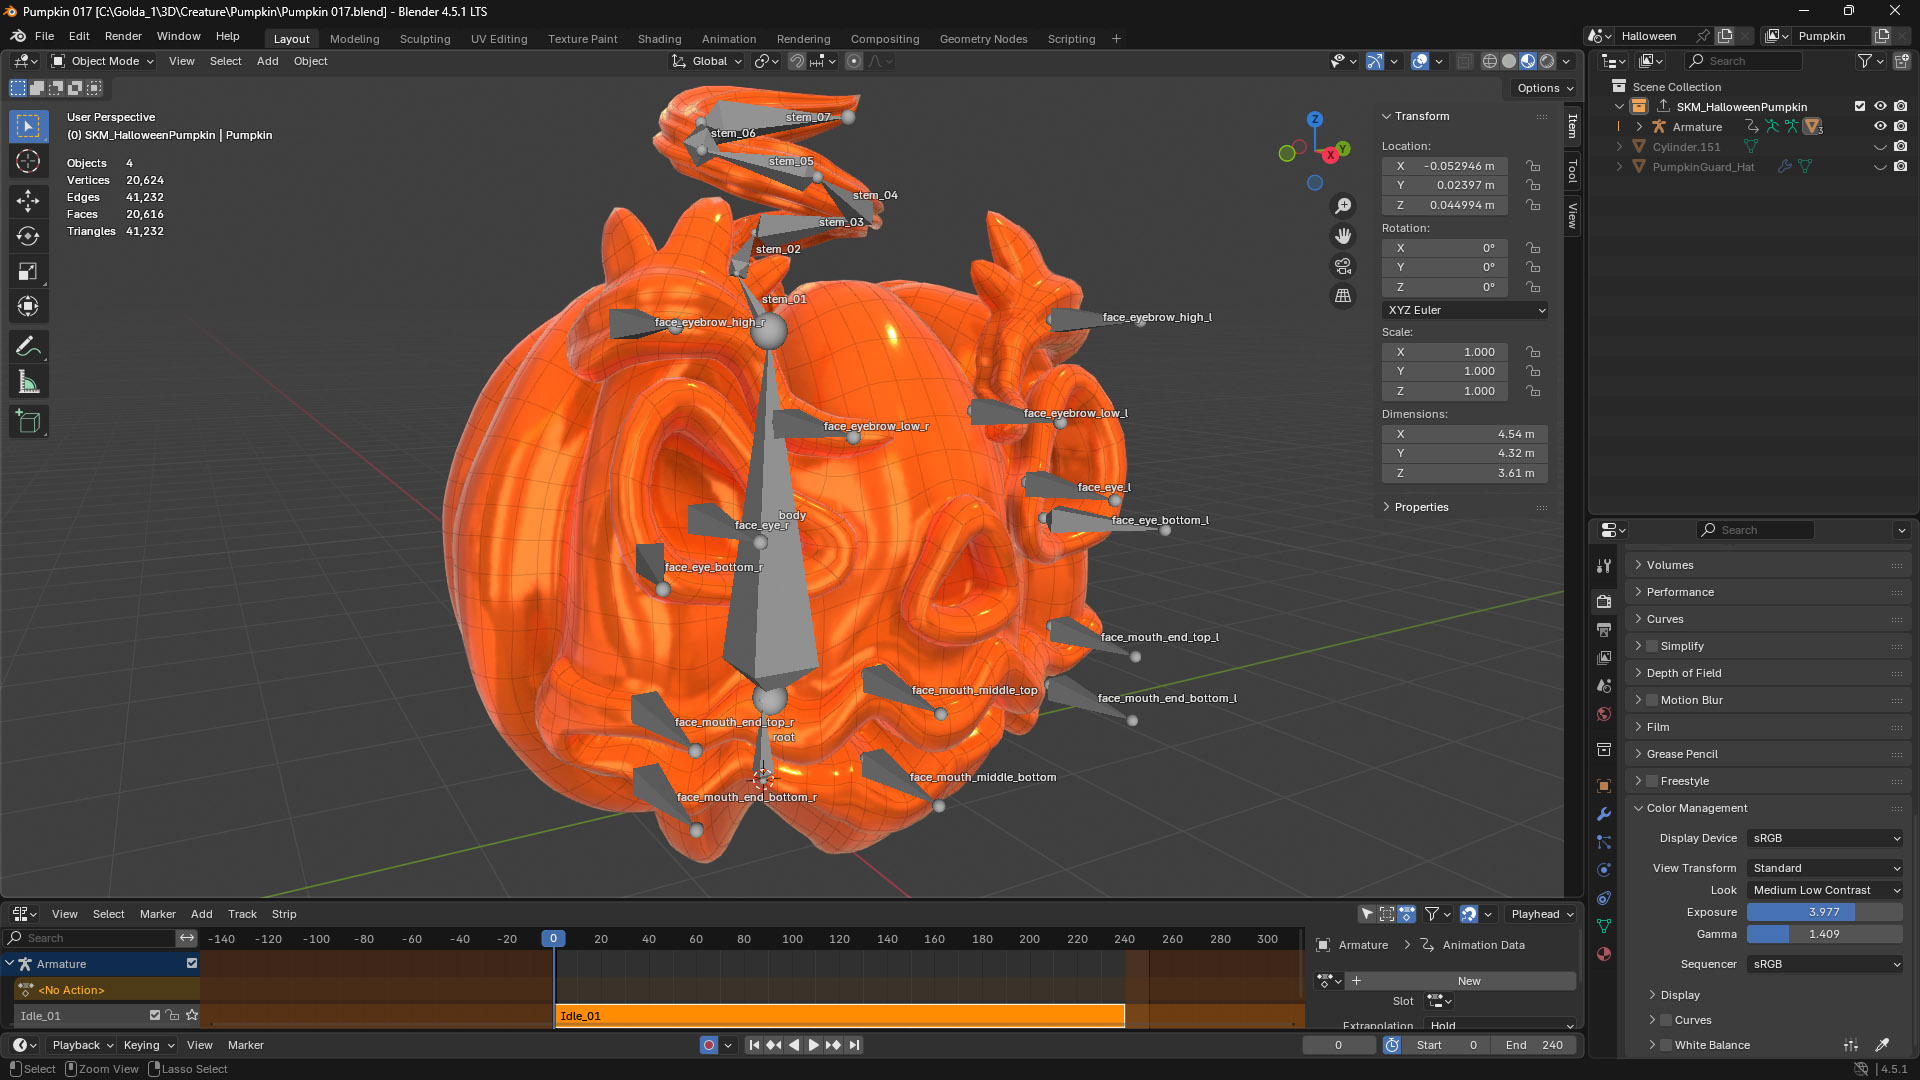The height and width of the screenshot is (1080, 1920).
Task: Toggle X-ray mode in the viewport header
Action: coord(1464,61)
